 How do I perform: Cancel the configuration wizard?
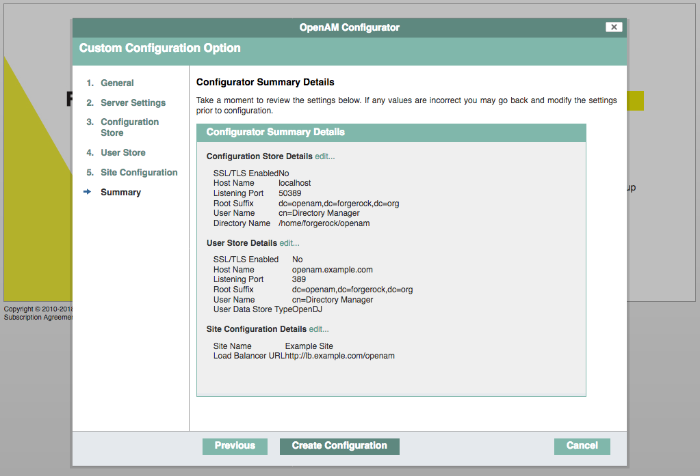[x=582, y=446]
